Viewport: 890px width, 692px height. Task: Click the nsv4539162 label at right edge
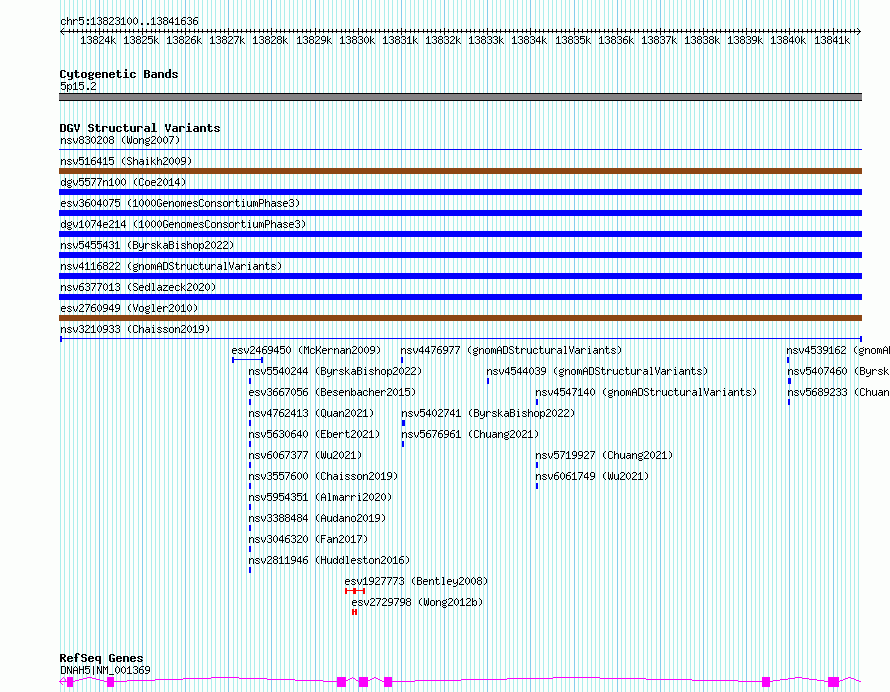pyautogui.click(x=838, y=350)
